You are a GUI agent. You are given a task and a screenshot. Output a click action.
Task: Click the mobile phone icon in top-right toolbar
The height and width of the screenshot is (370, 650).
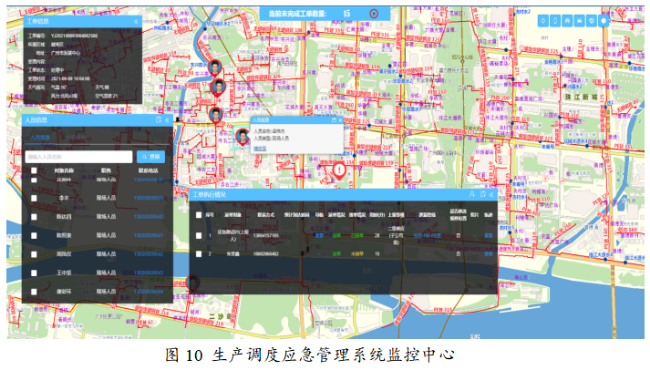point(555,21)
